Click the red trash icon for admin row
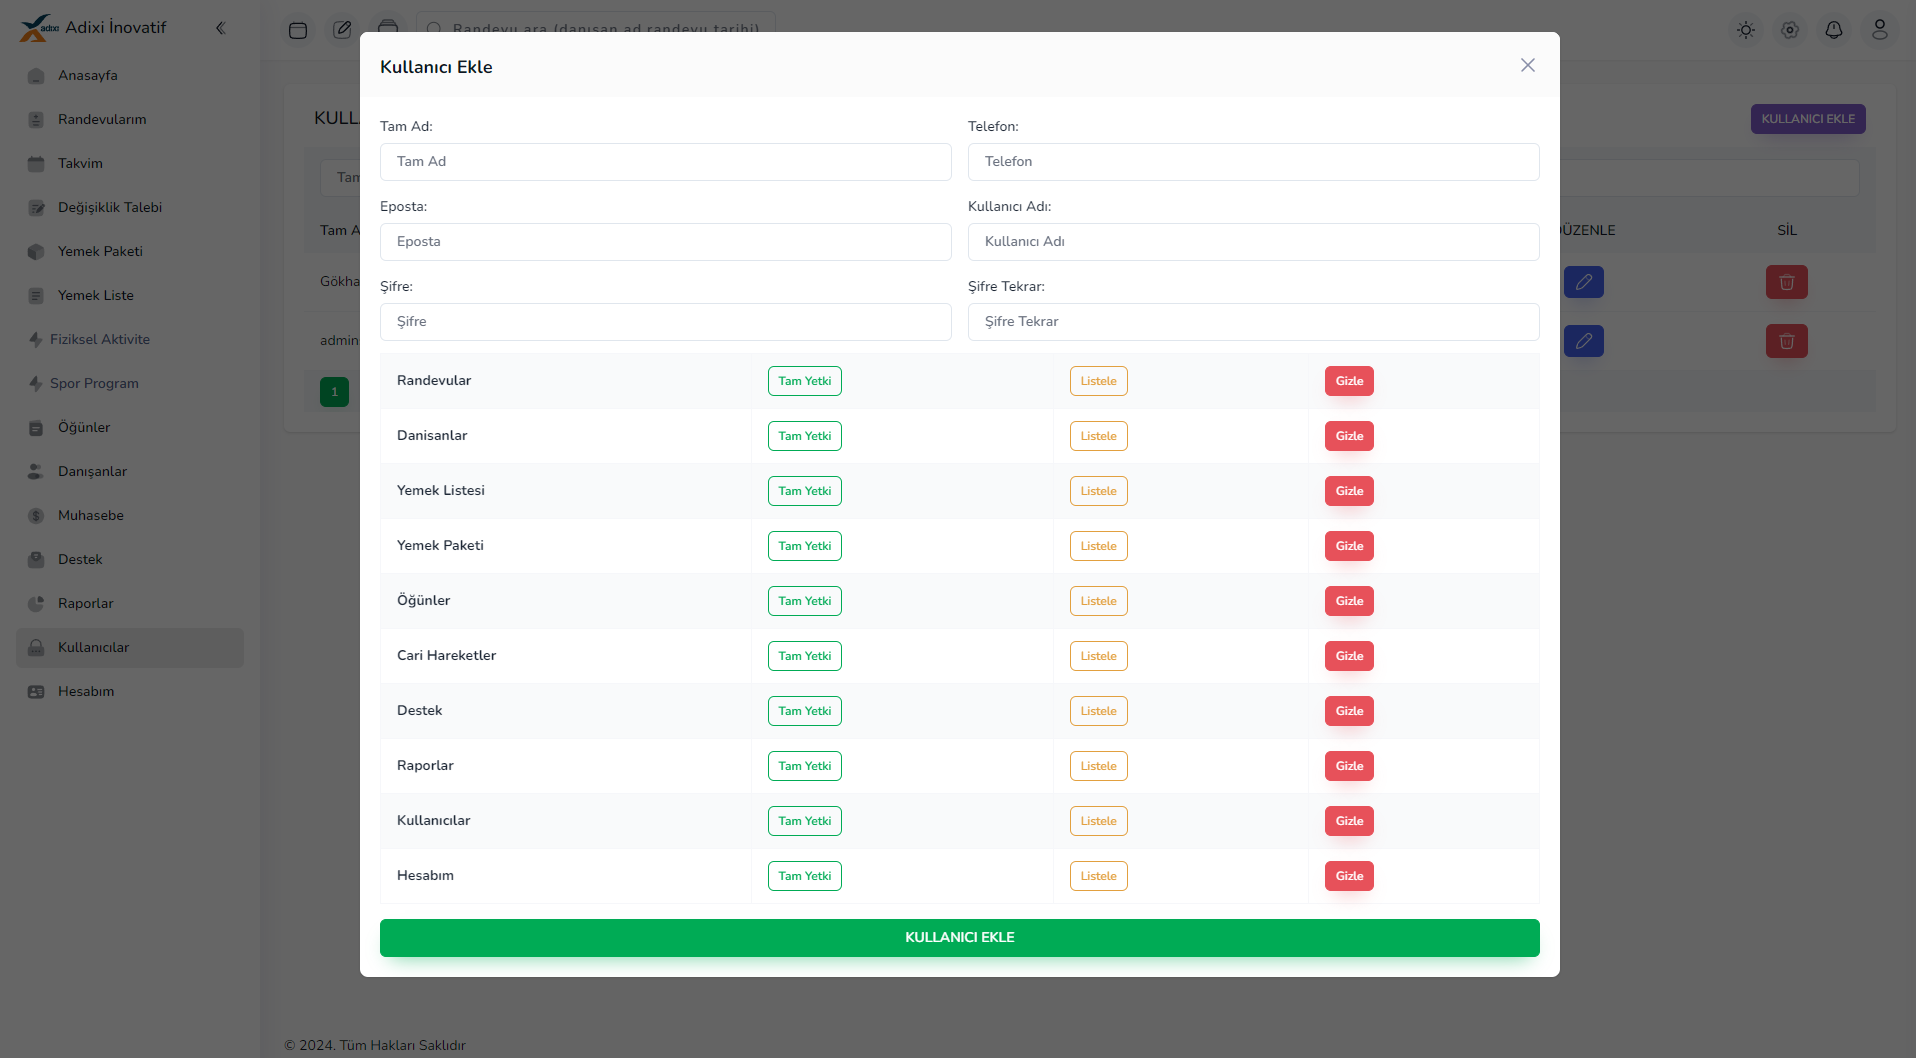This screenshot has height=1058, width=1916. [1787, 341]
